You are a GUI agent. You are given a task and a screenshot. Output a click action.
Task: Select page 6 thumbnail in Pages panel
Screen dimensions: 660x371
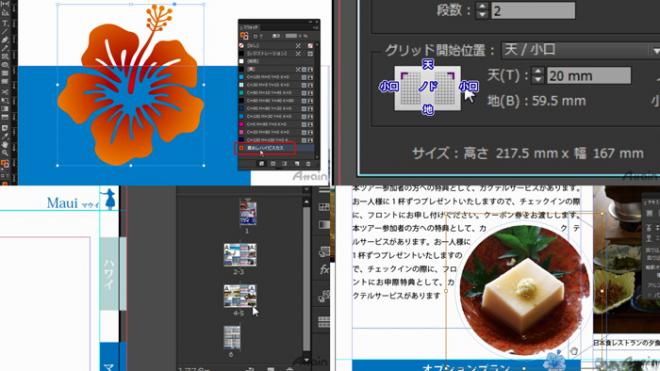(x=232, y=337)
